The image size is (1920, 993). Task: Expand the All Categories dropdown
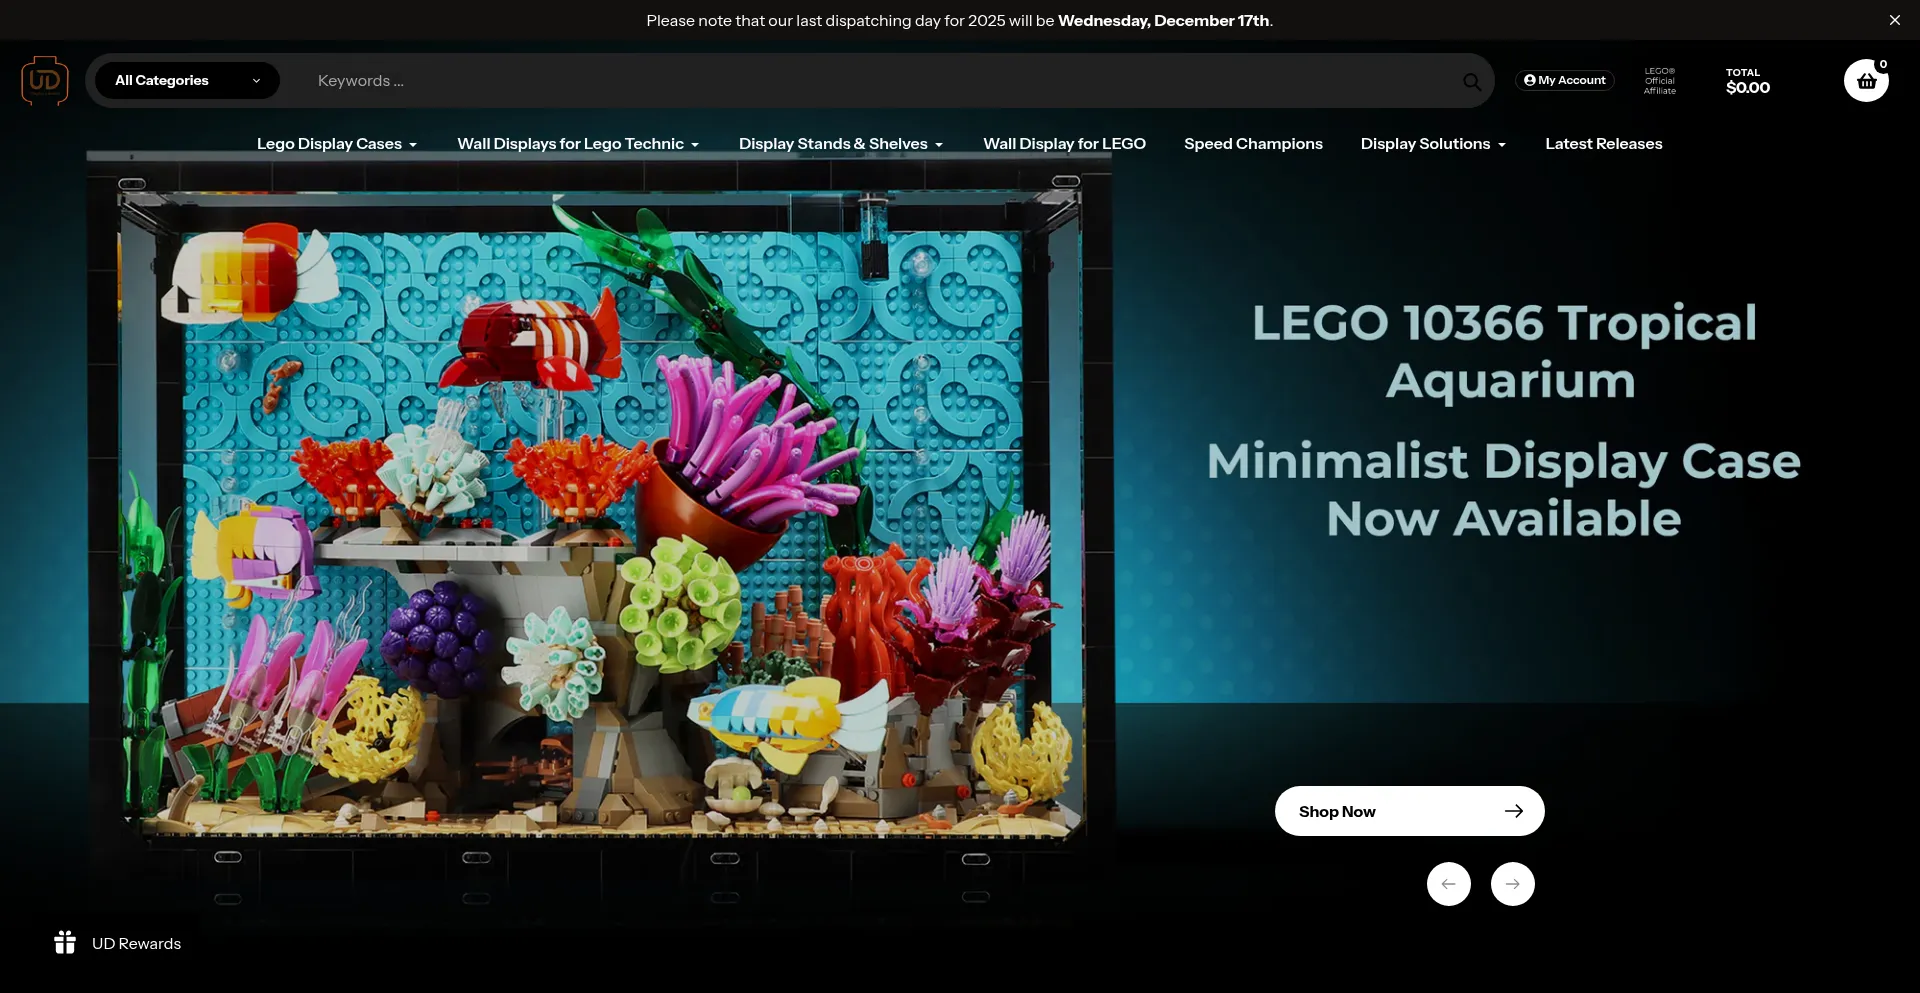[187, 81]
